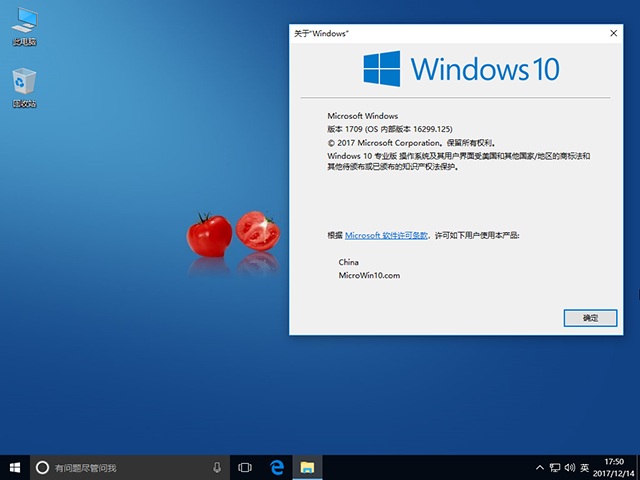Open File Explorer from the taskbar
The width and height of the screenshot is (640, 480).
[308, 467]
